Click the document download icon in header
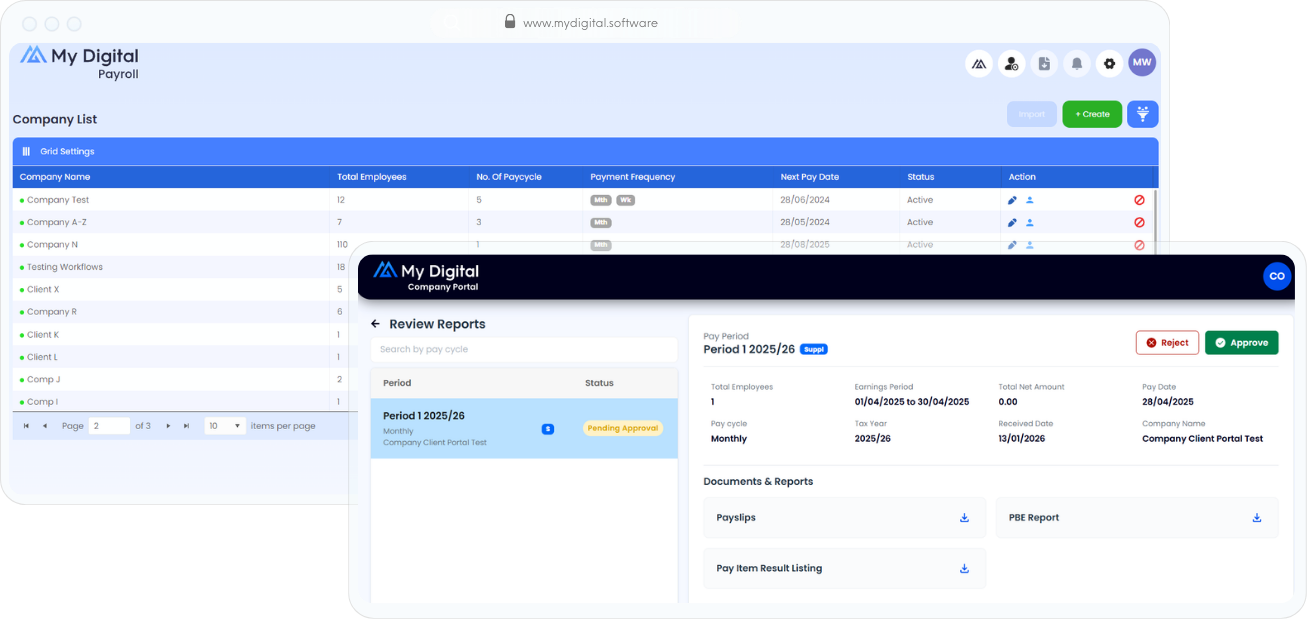 [1044, 64]
